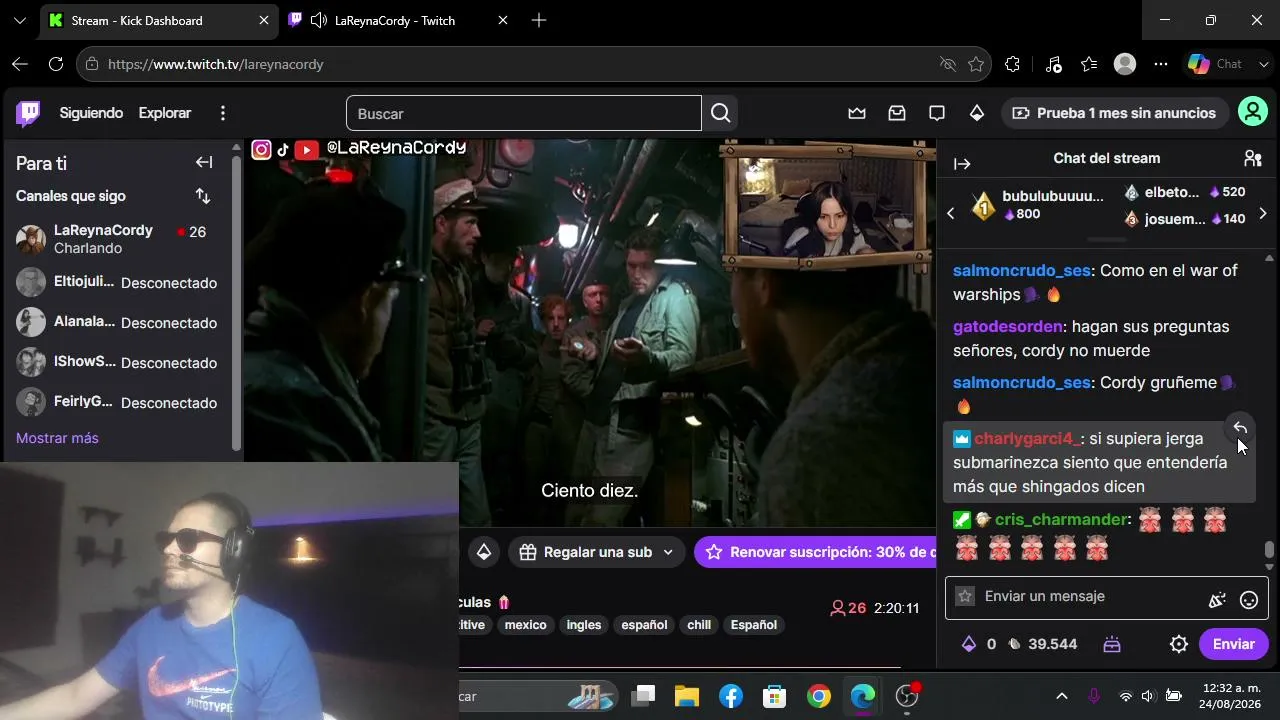This screenshot has width=1280, height=720.
Task: Go back in Edge browser
Action: [x=20, y=64]
